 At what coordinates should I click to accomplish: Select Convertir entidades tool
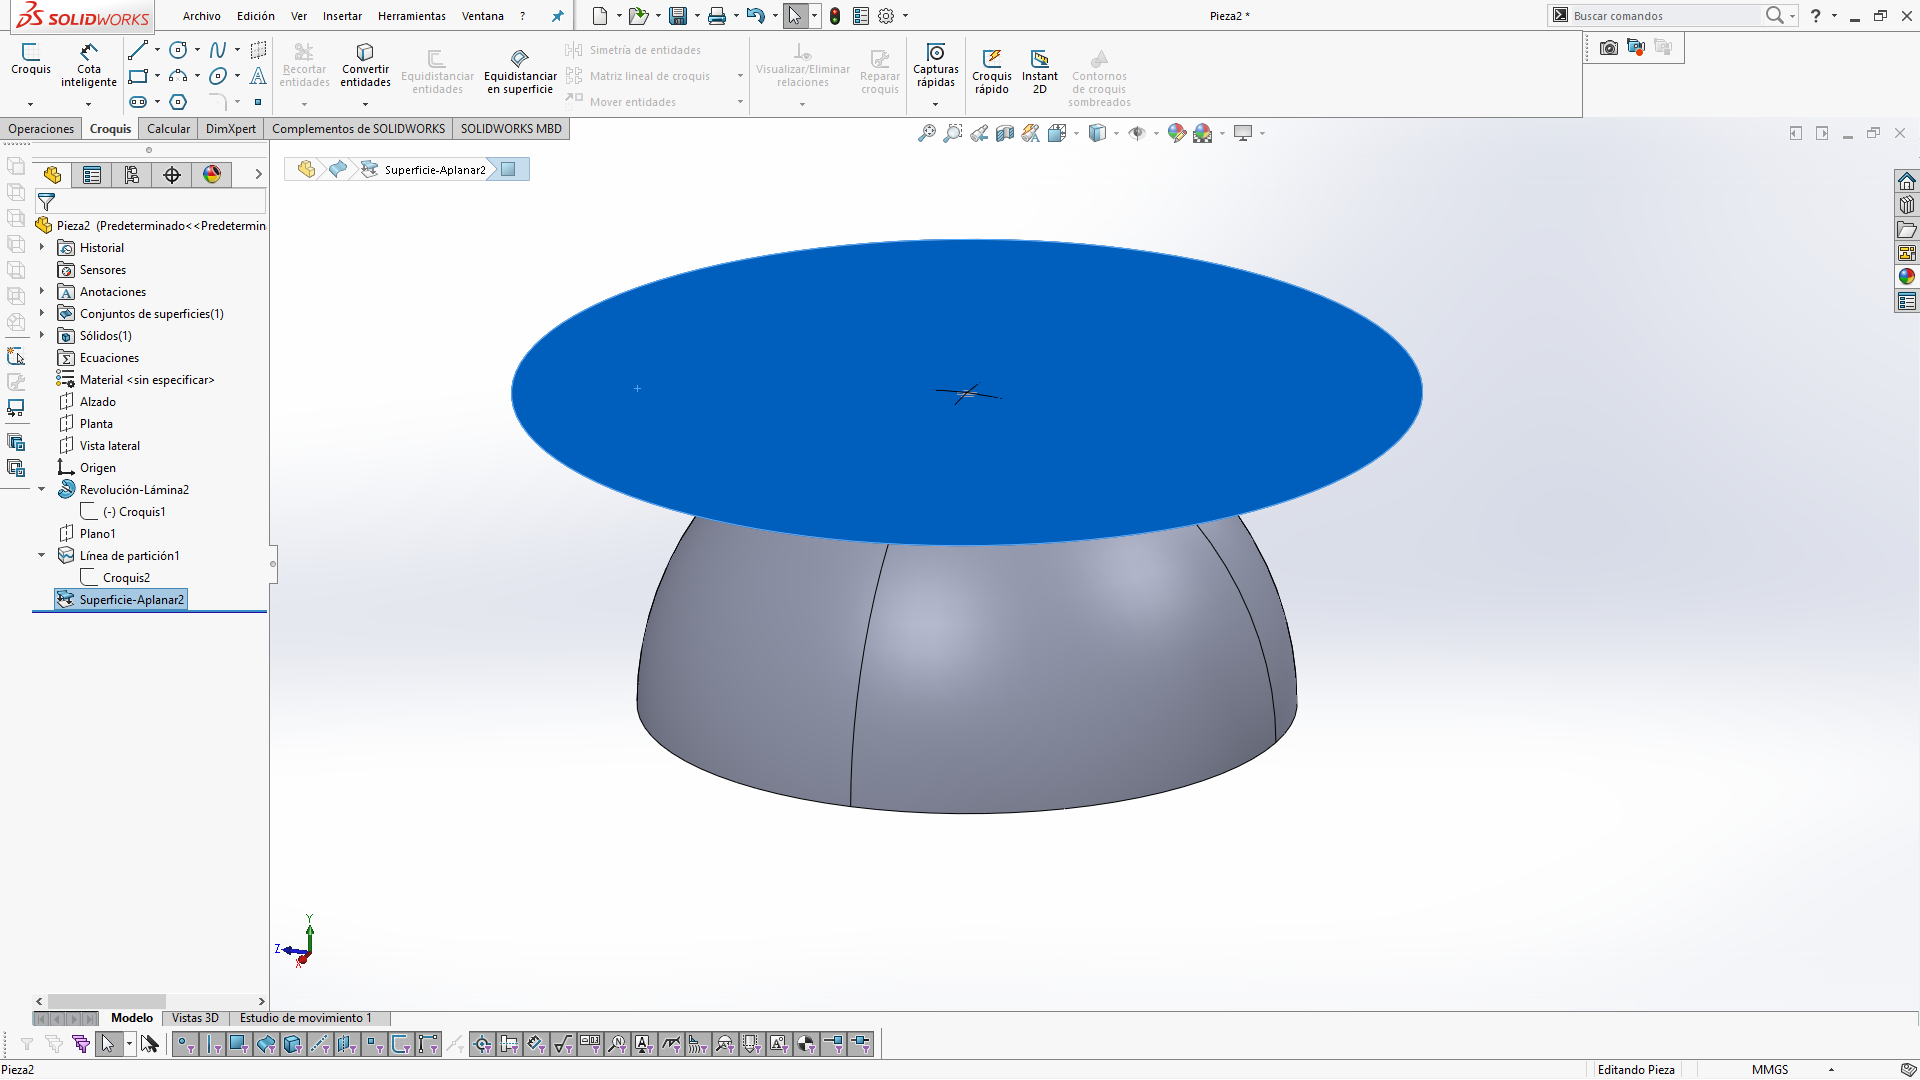click(x=365, y=64)
